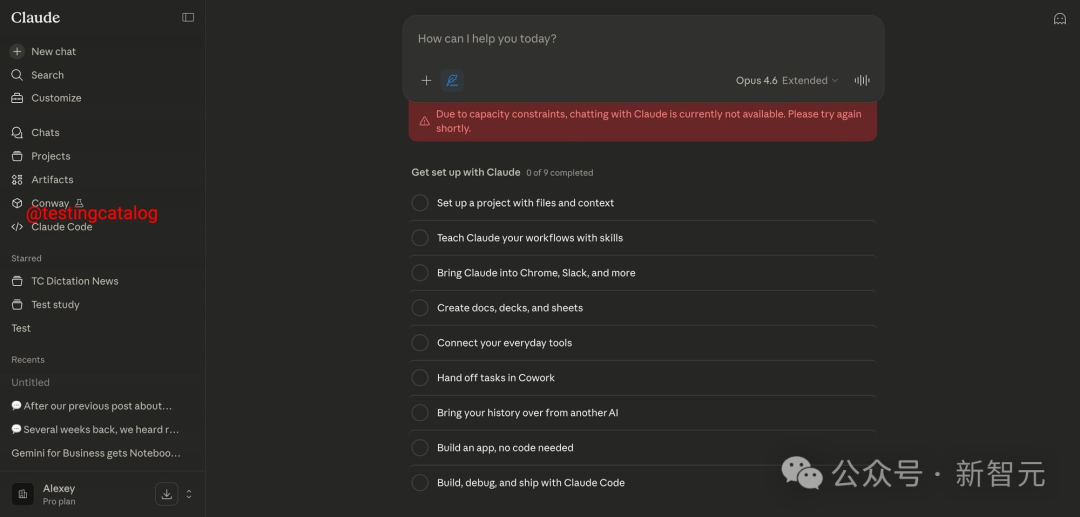The width and height of the screenshot is (1080, 517).
Task: Check off Build an app circle
Action: tap(420, 447)
